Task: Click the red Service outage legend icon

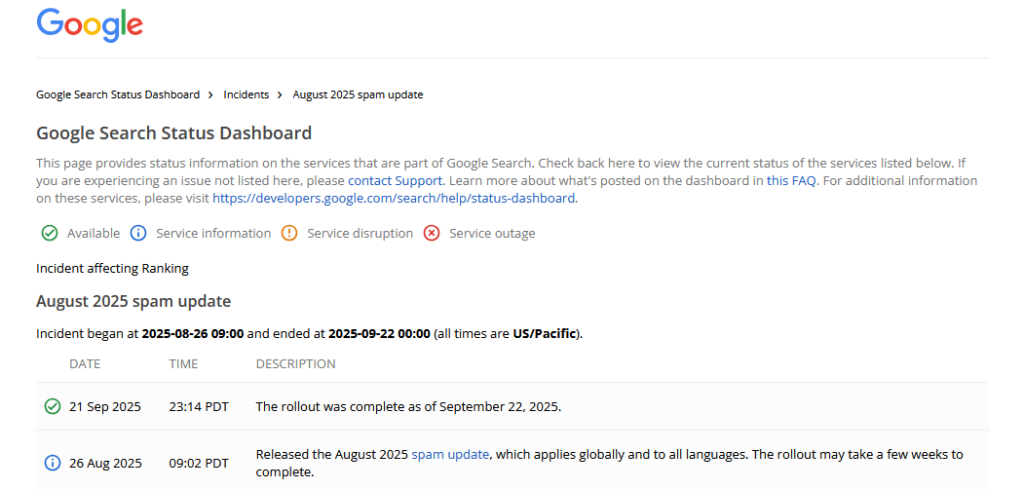Action: point(431,233)
